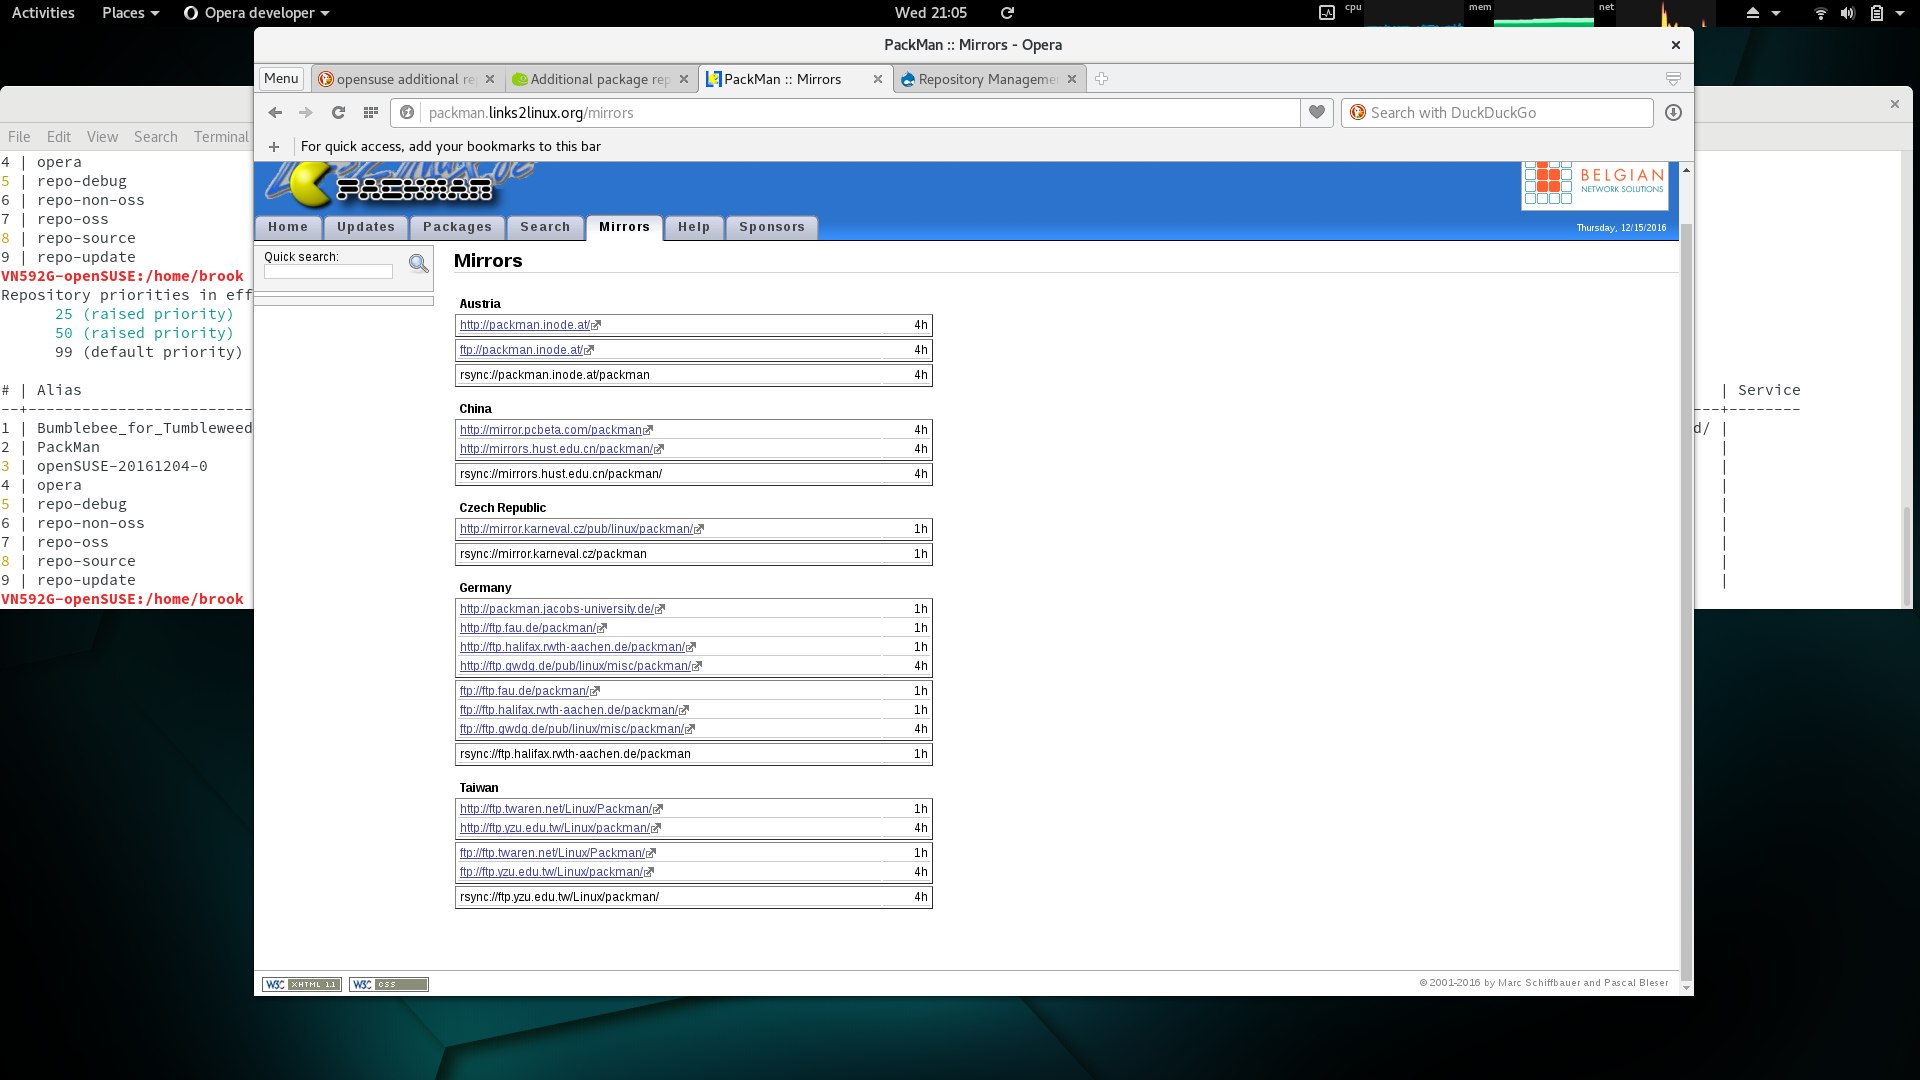Click the browser forward arrow
The width and height of the screenshot is (1920, 1080).
(306, 113)
